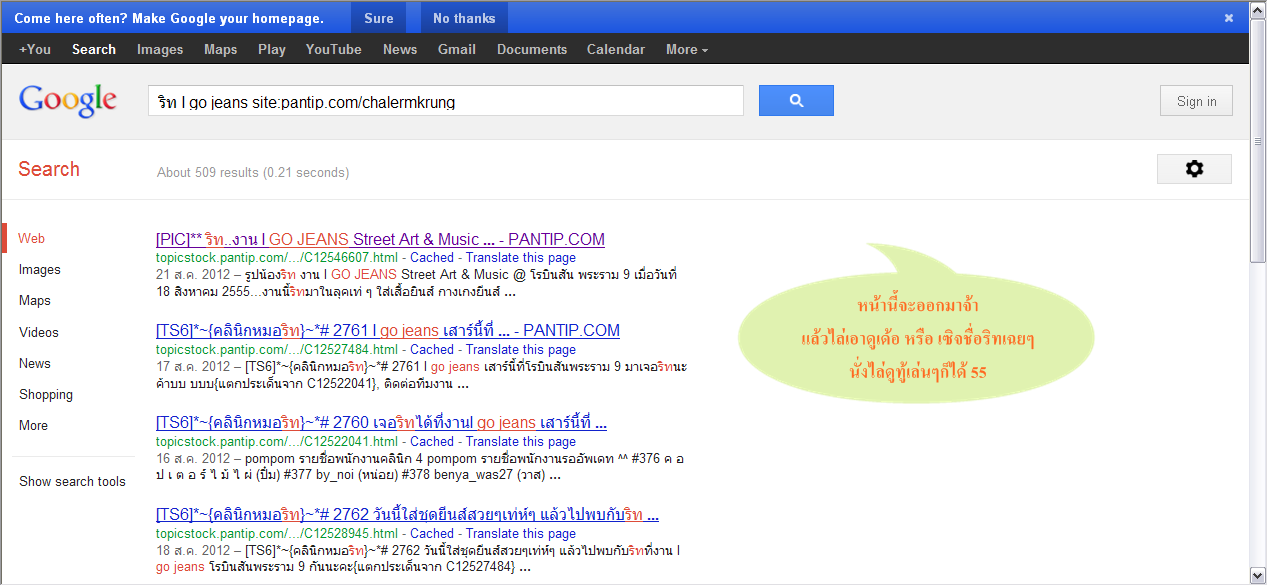Open Calendar in the top bar
This screenshot has height=586, width=1268.
pyautogui.click(x=616, y=49)
